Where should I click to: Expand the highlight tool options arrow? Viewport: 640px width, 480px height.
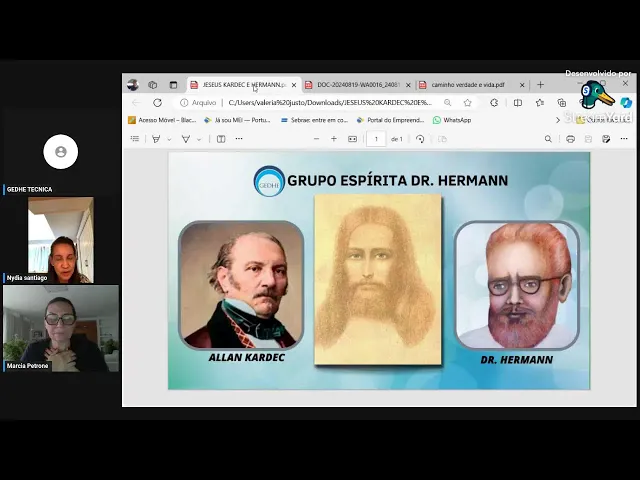(x=169, y=139)
